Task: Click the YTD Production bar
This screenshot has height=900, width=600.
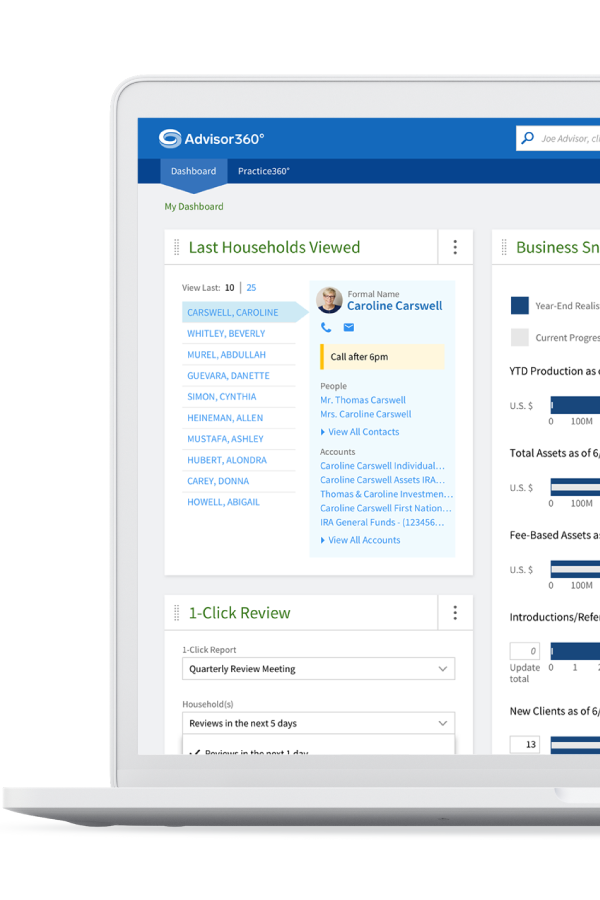Action: point(575,405)
